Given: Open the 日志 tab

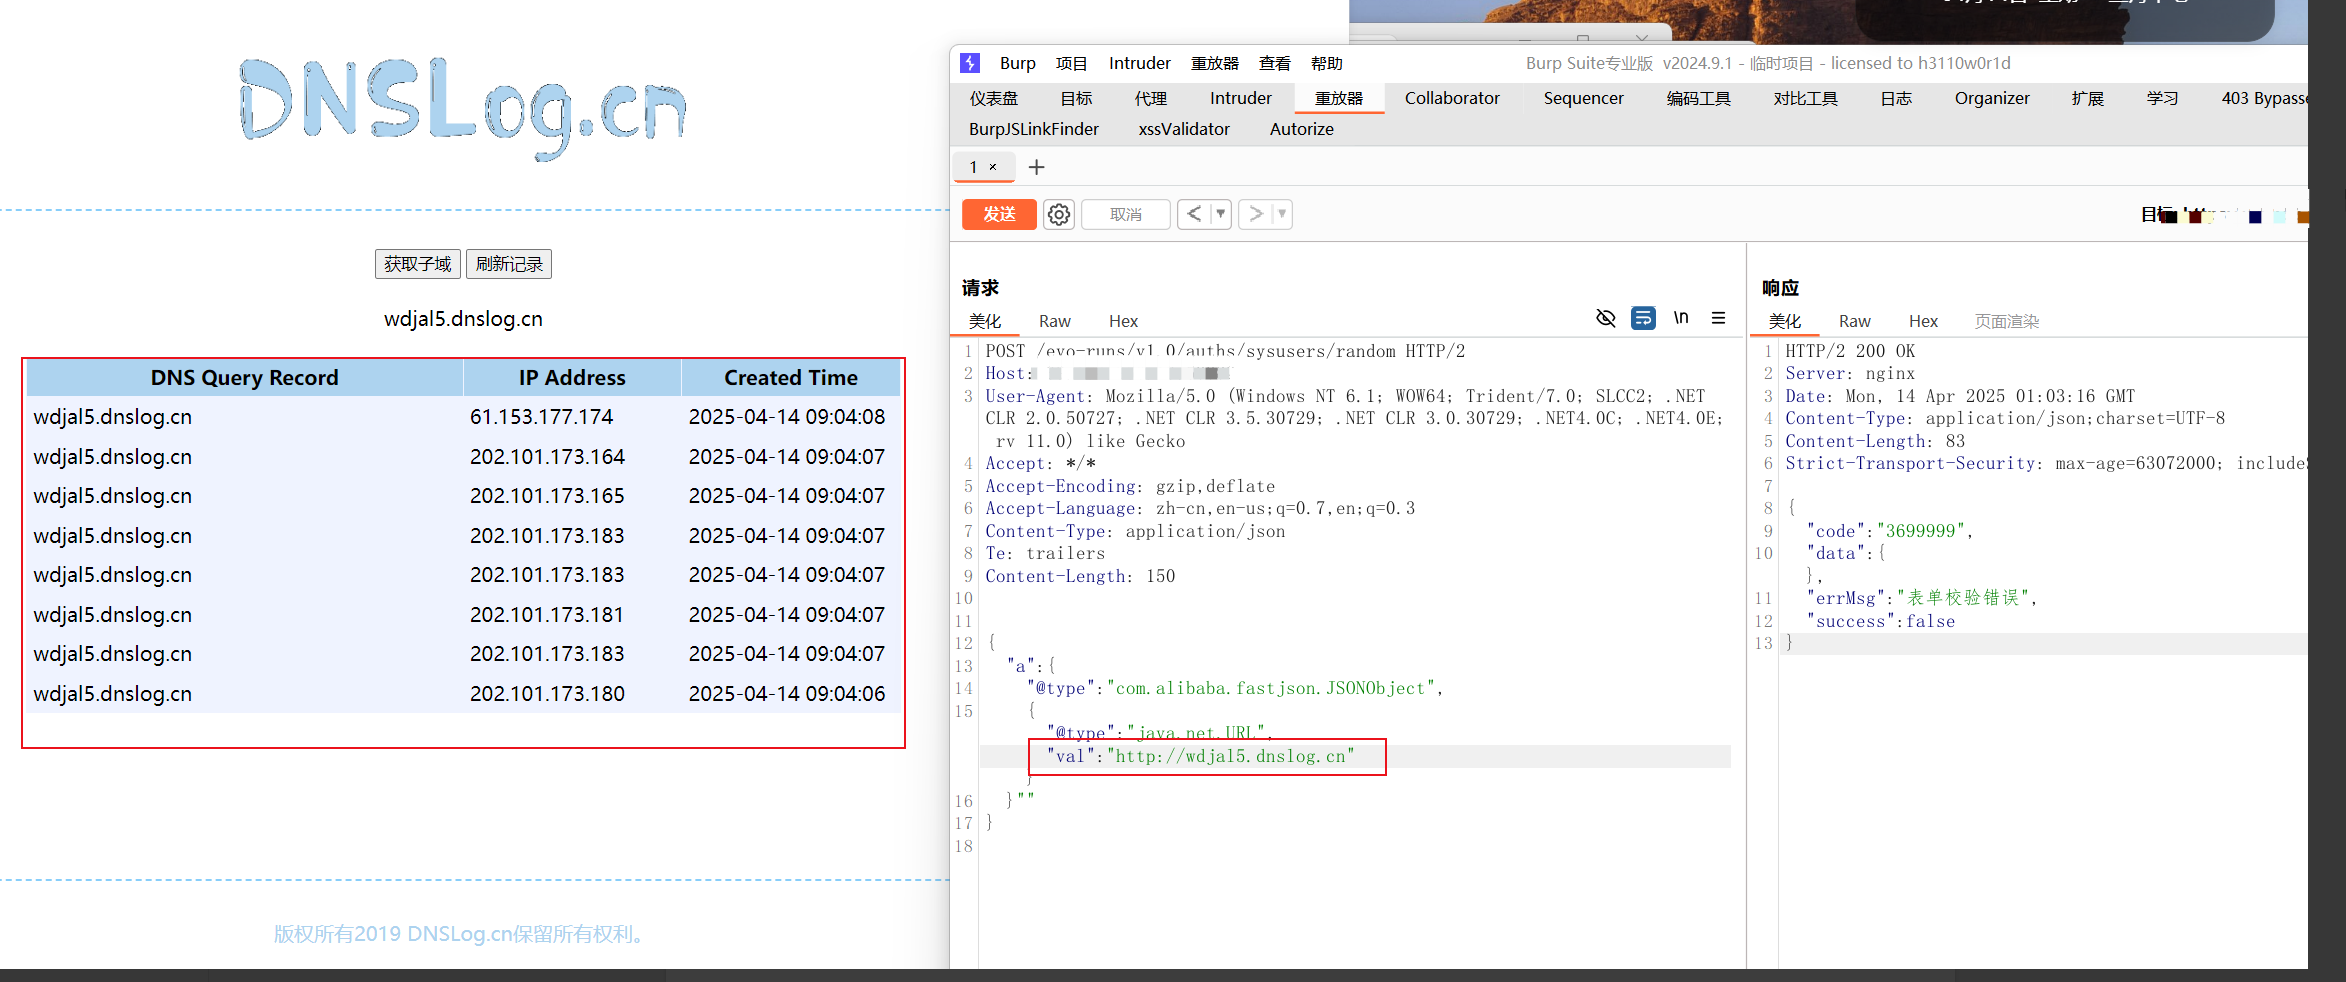Looking at the screenshot, I should 1896,98.
